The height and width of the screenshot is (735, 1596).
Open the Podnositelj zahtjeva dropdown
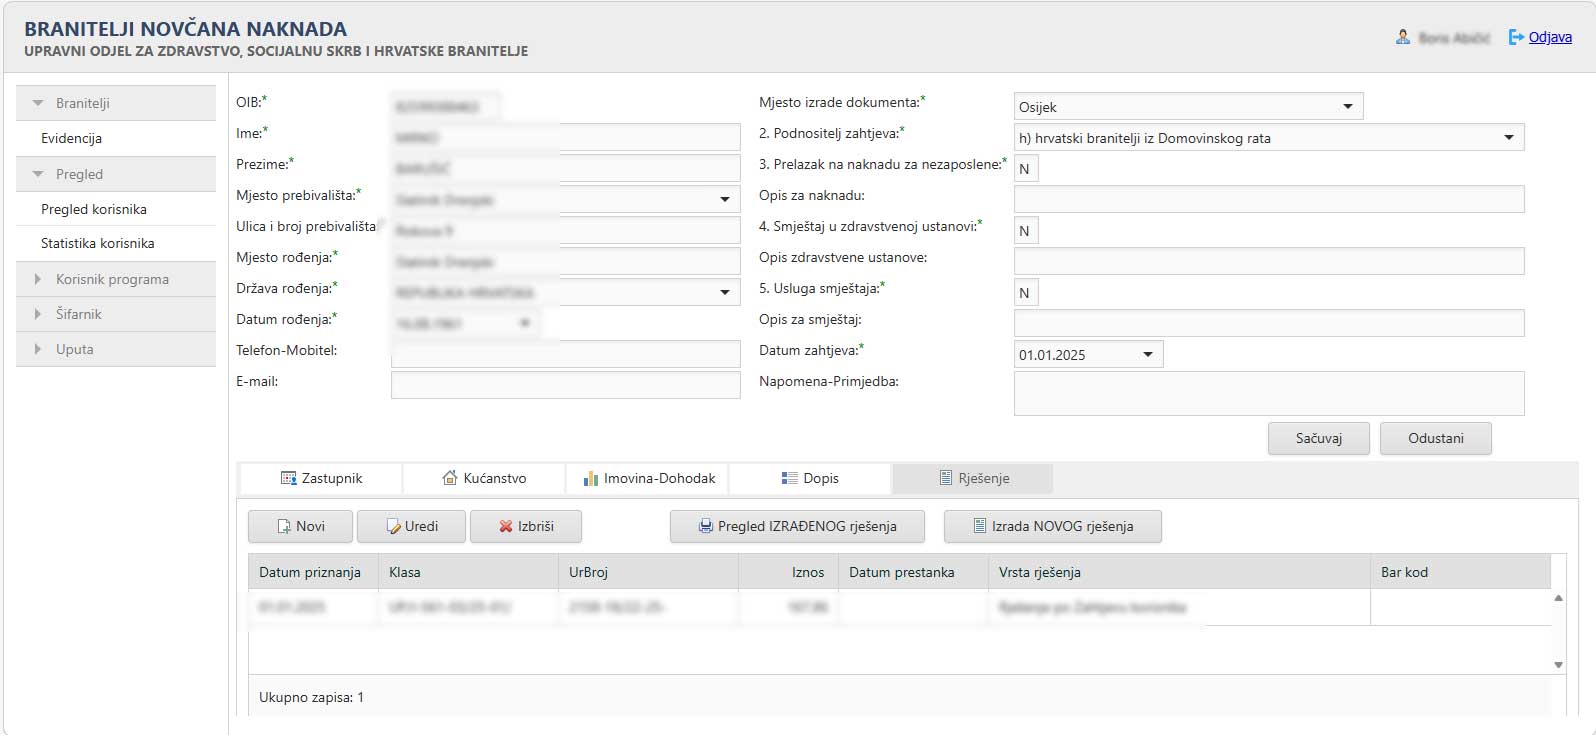1508,138
